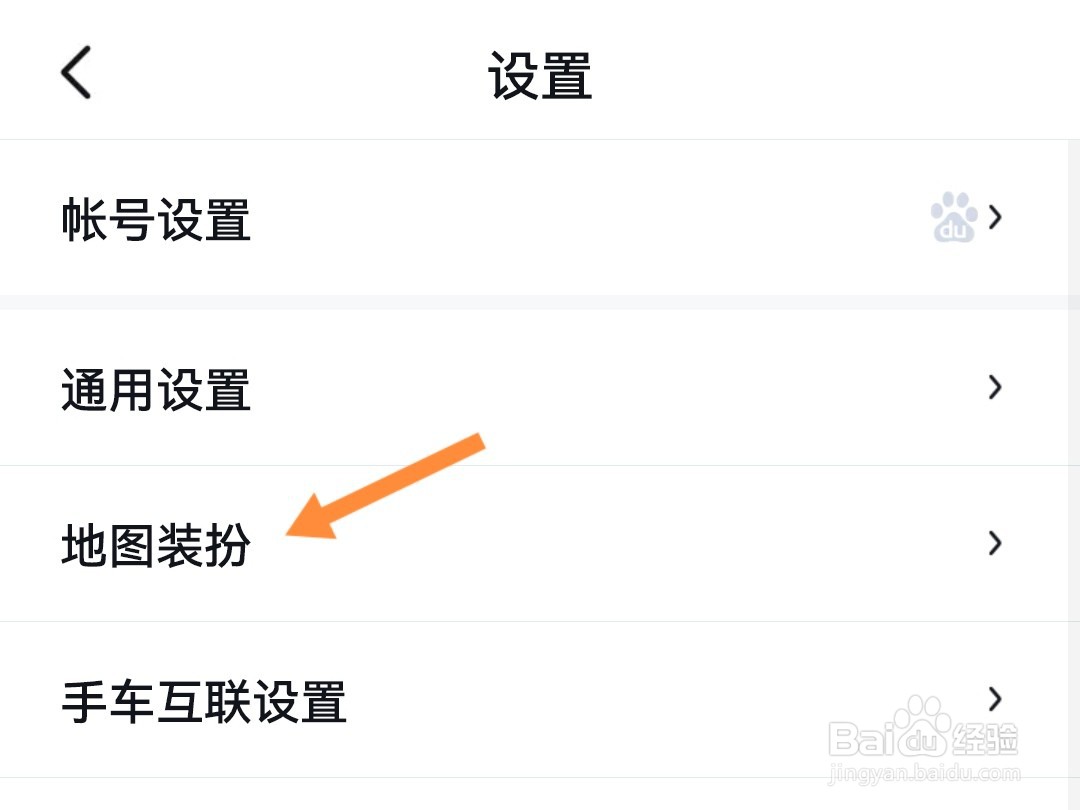The width and height of the screenshot is (1080, 810).
Task: Click the Baidu 经验 watermark paw logo
Action: tap(924, 725)
